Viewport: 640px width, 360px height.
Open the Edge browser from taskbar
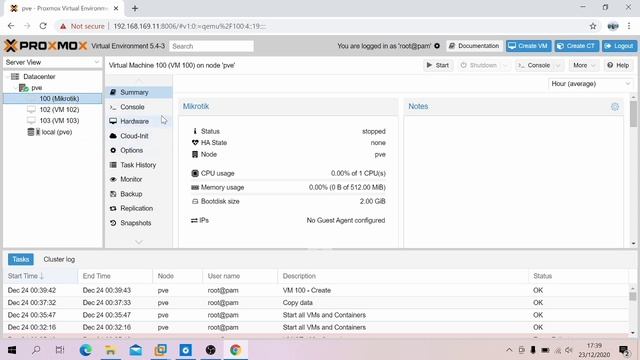86,350
